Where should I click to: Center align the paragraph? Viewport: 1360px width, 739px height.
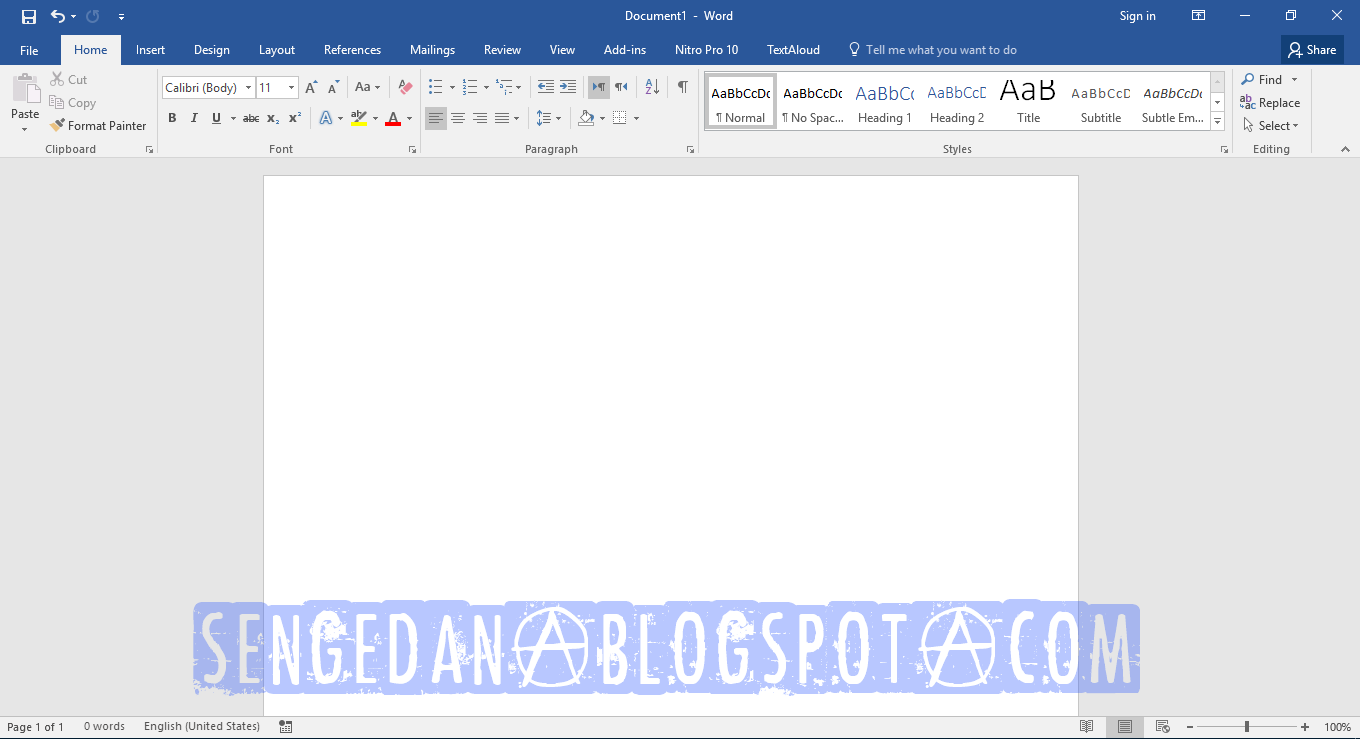pos(458,118)
